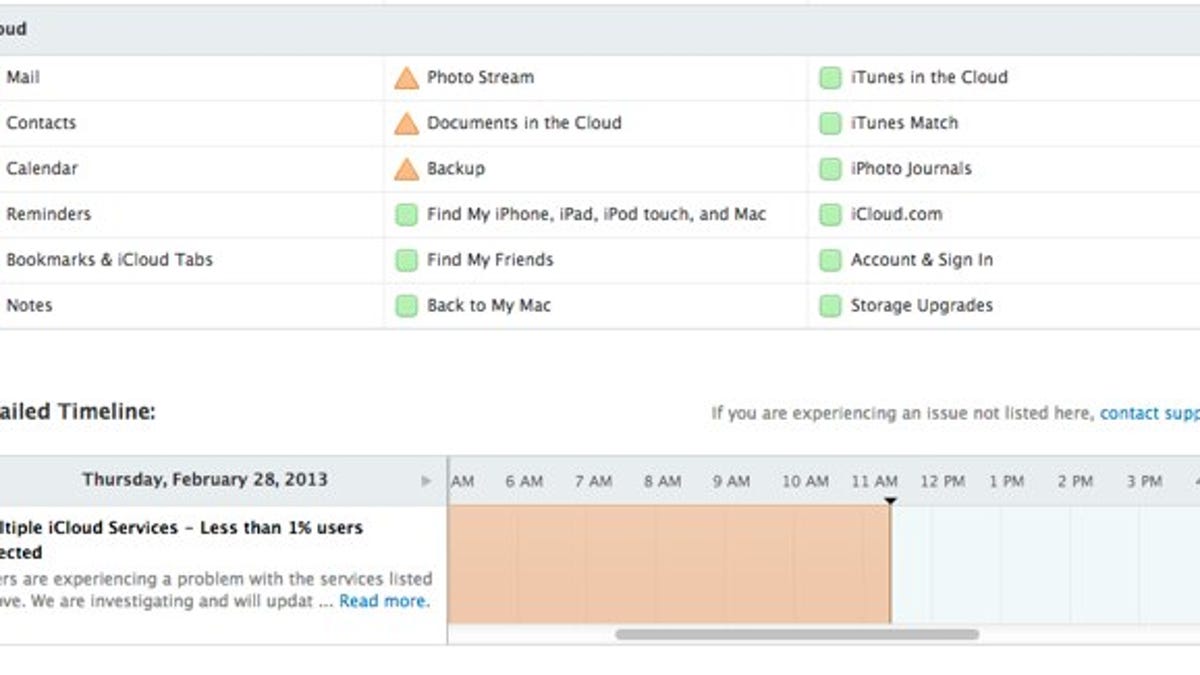Click the Account & Sign In status indicator
Viewport: 1200px width, 675px height.
[x=829, y=259]
